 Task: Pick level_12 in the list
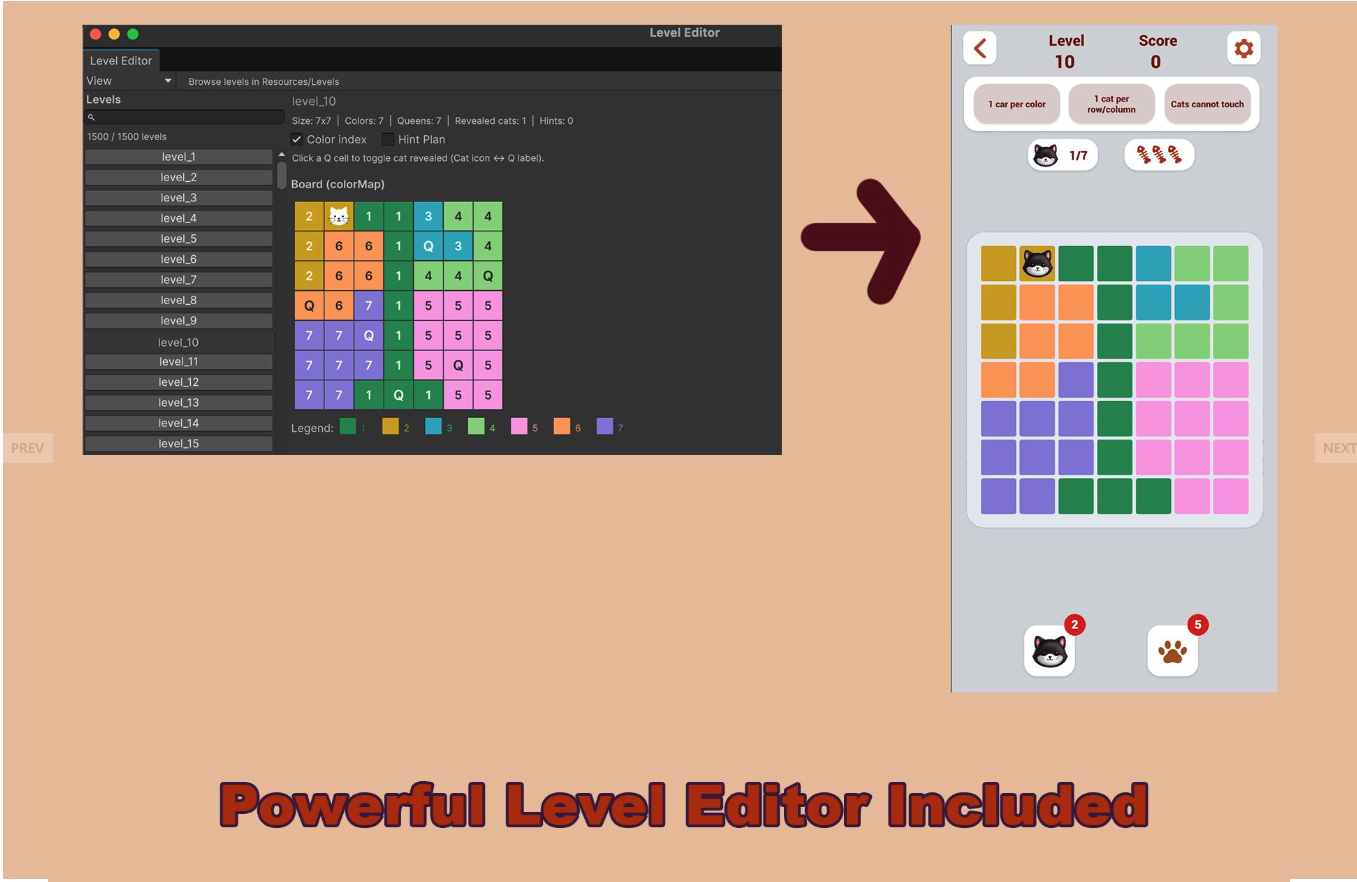(x=179, y=382)
